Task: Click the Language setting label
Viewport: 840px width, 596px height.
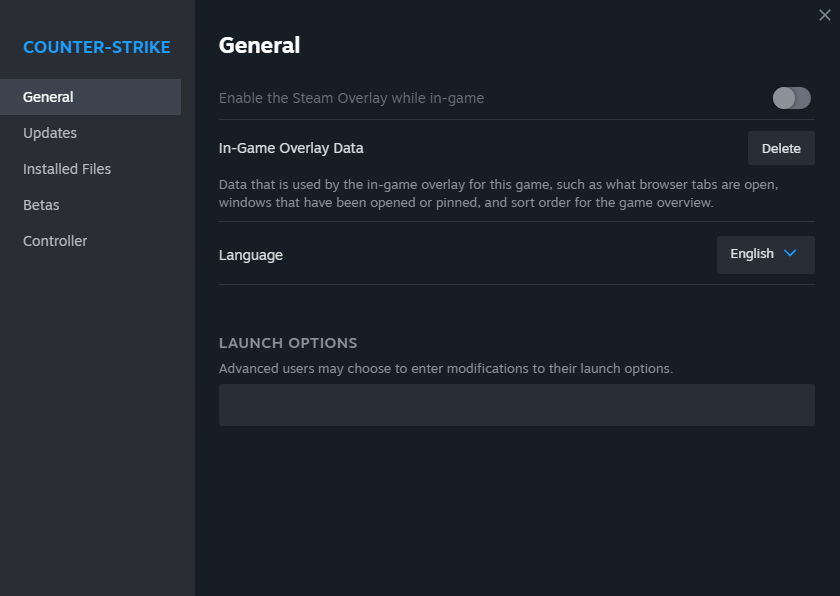Action: point(251,255)
